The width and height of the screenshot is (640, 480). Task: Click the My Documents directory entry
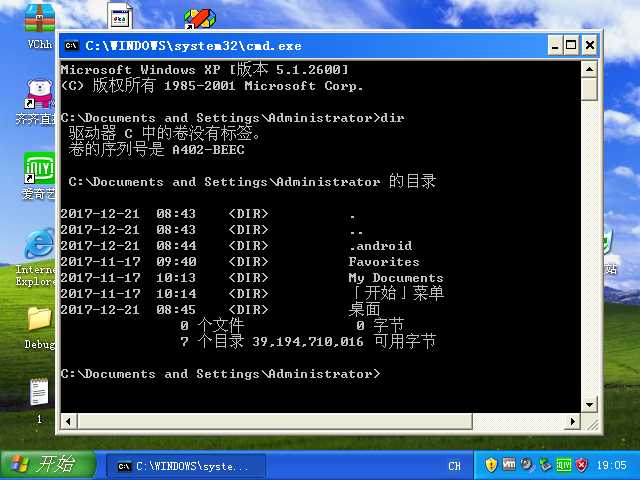[x=396, y=278]
